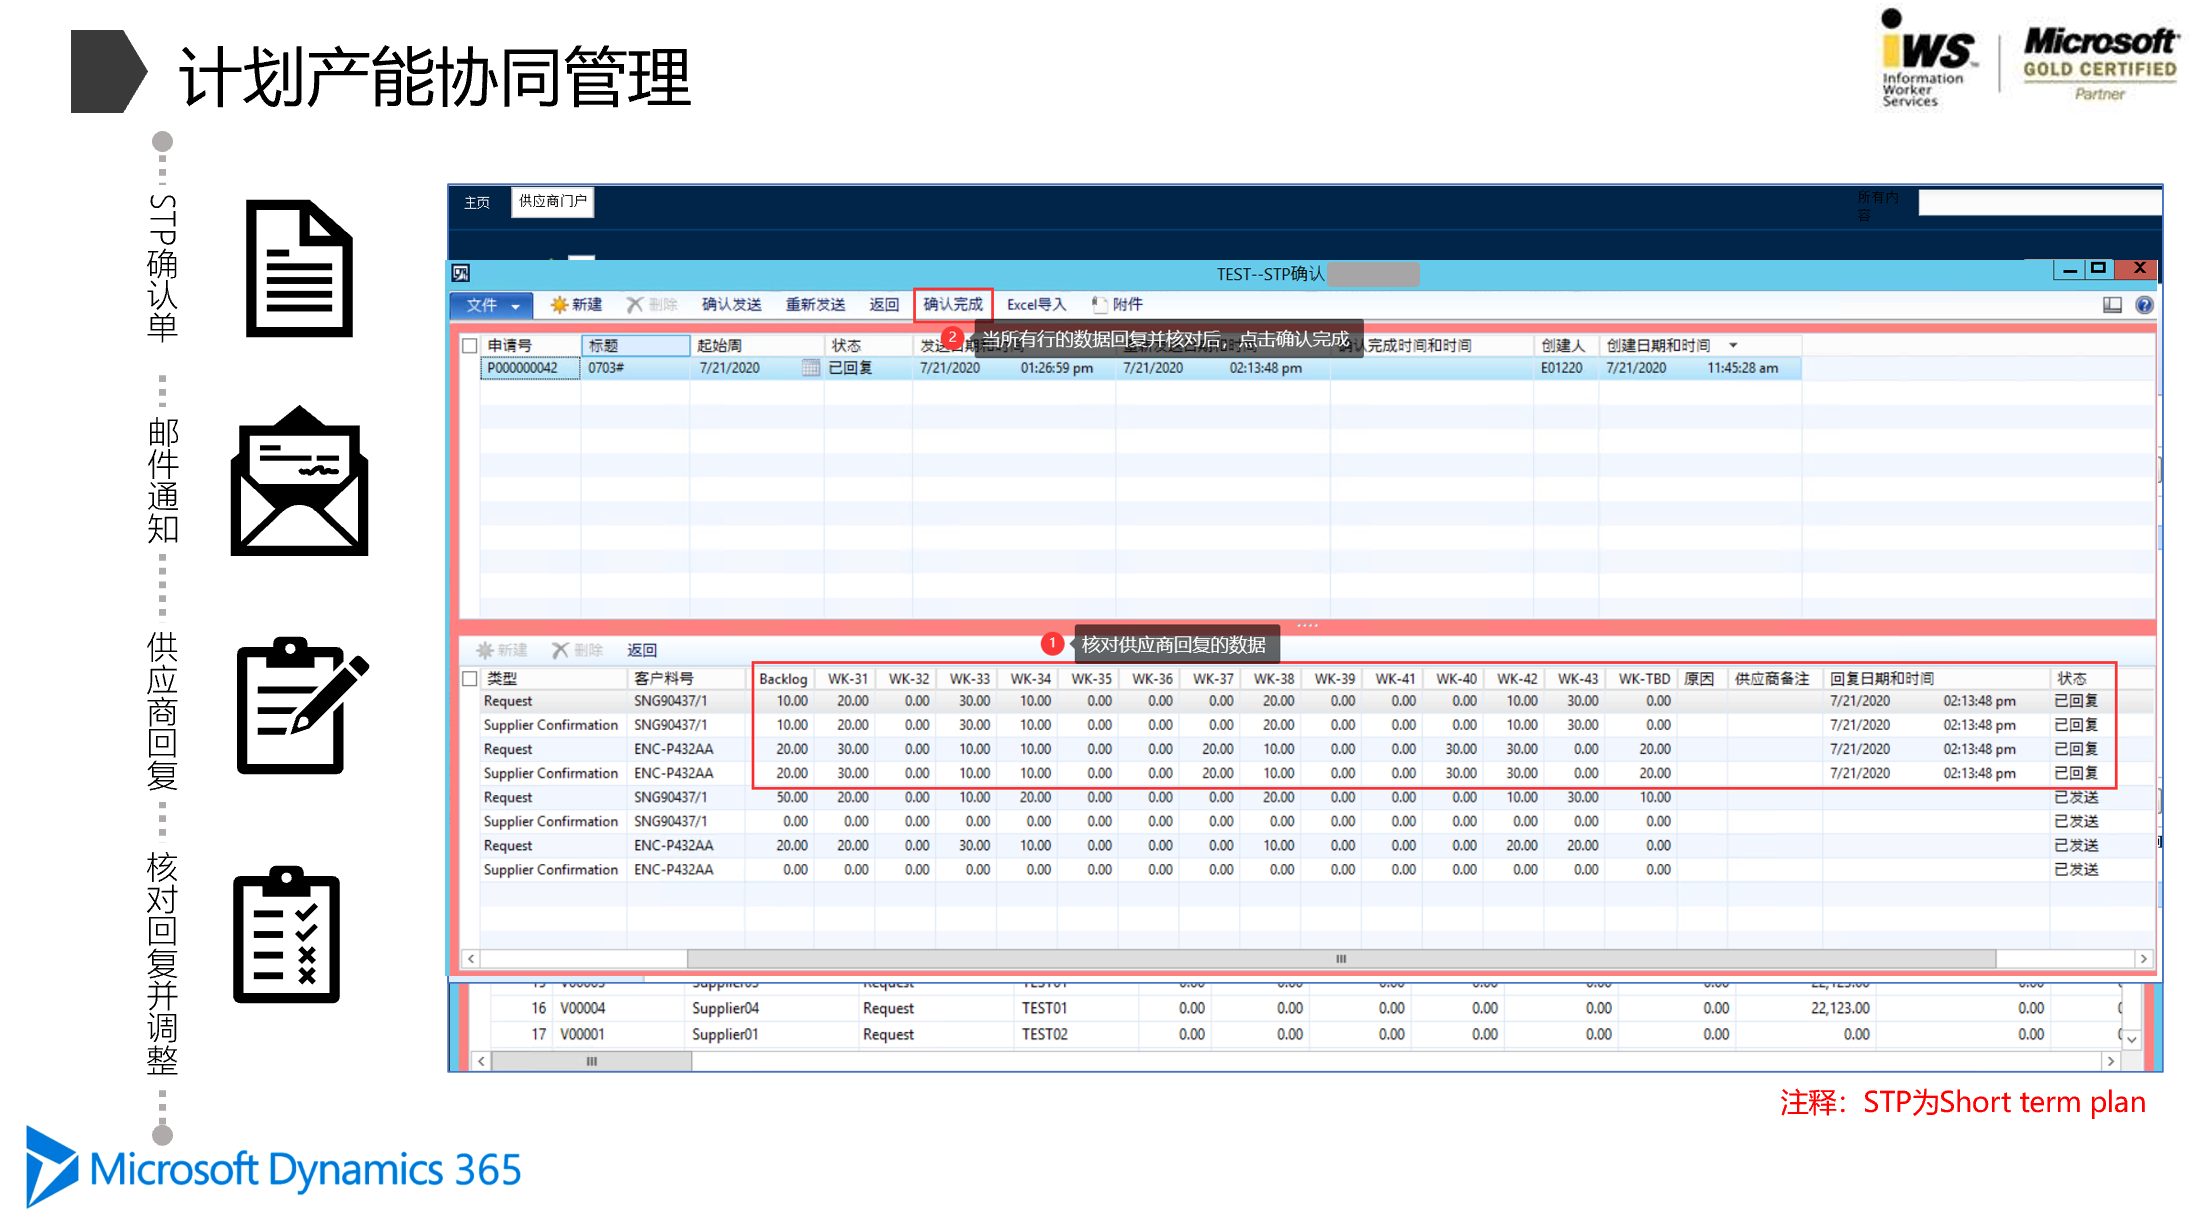Tick the select-all checkbox beside 申请号 header
The height and width of the screenshot is (1231, 2196).
(469, 346)
